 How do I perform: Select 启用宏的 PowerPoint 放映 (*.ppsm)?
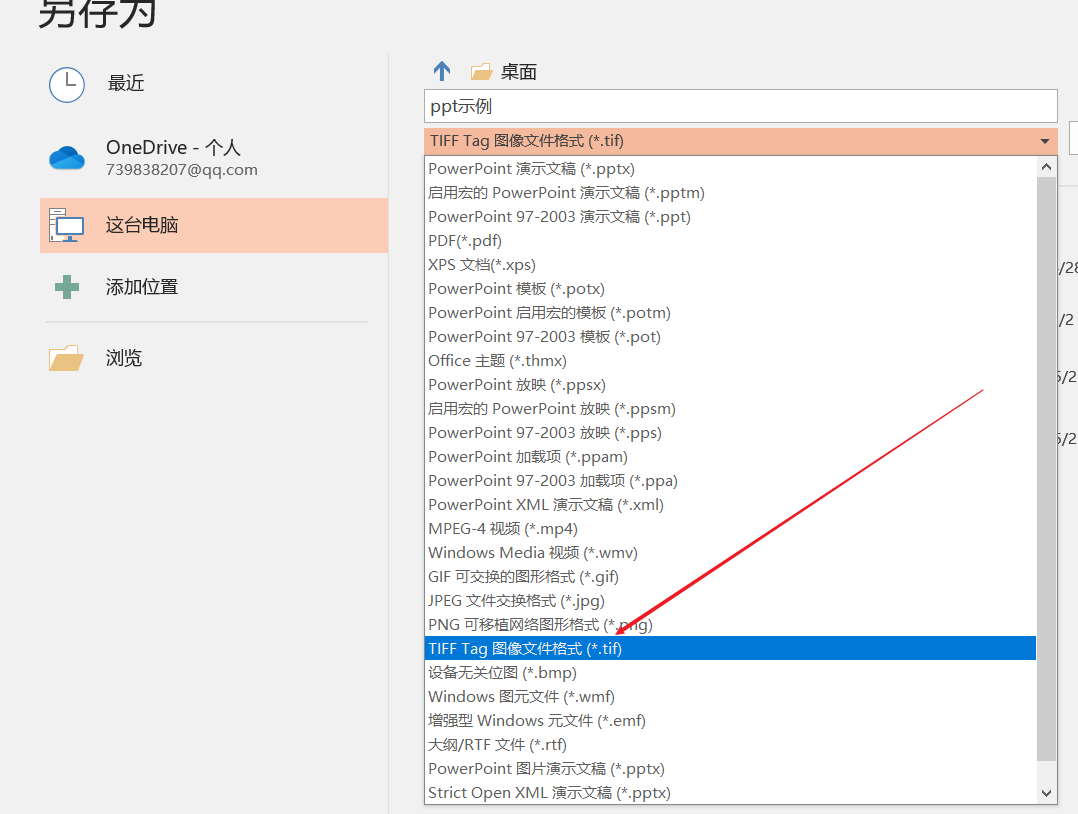[x=730, y=408]
